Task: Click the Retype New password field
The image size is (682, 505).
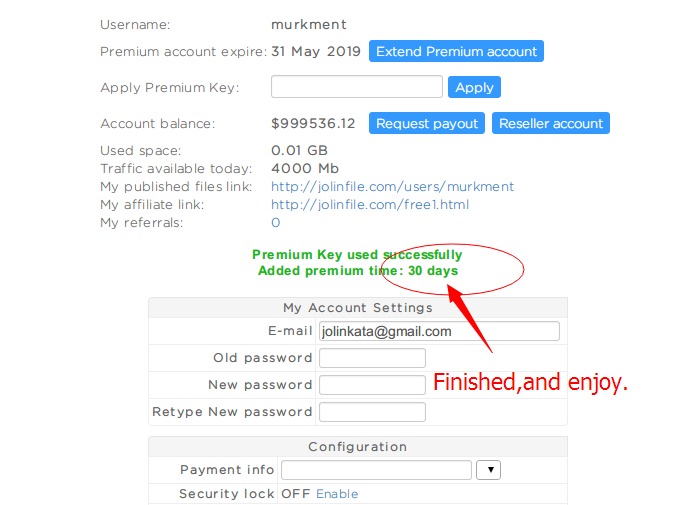Action: [x=372, y=412]
